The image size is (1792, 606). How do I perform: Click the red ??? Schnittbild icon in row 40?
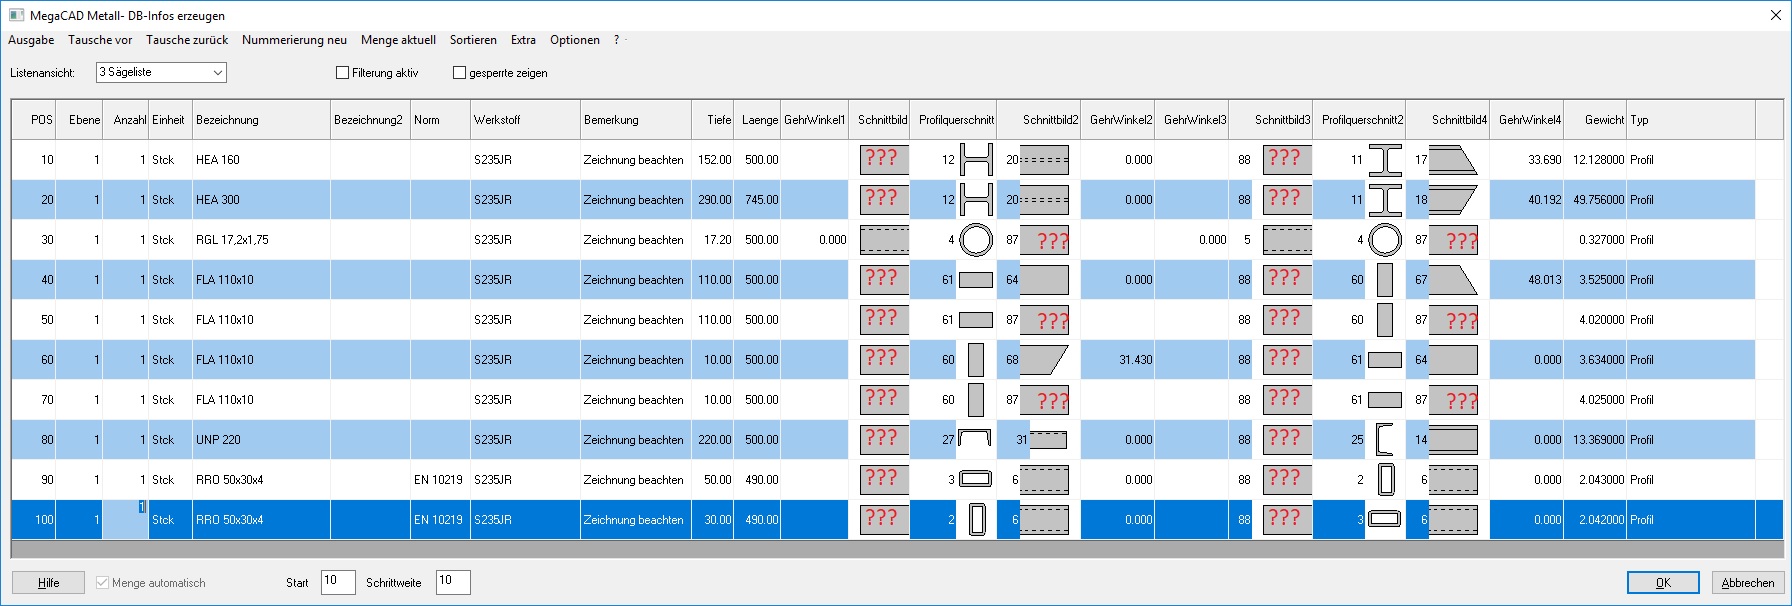(x=883, y=279)
